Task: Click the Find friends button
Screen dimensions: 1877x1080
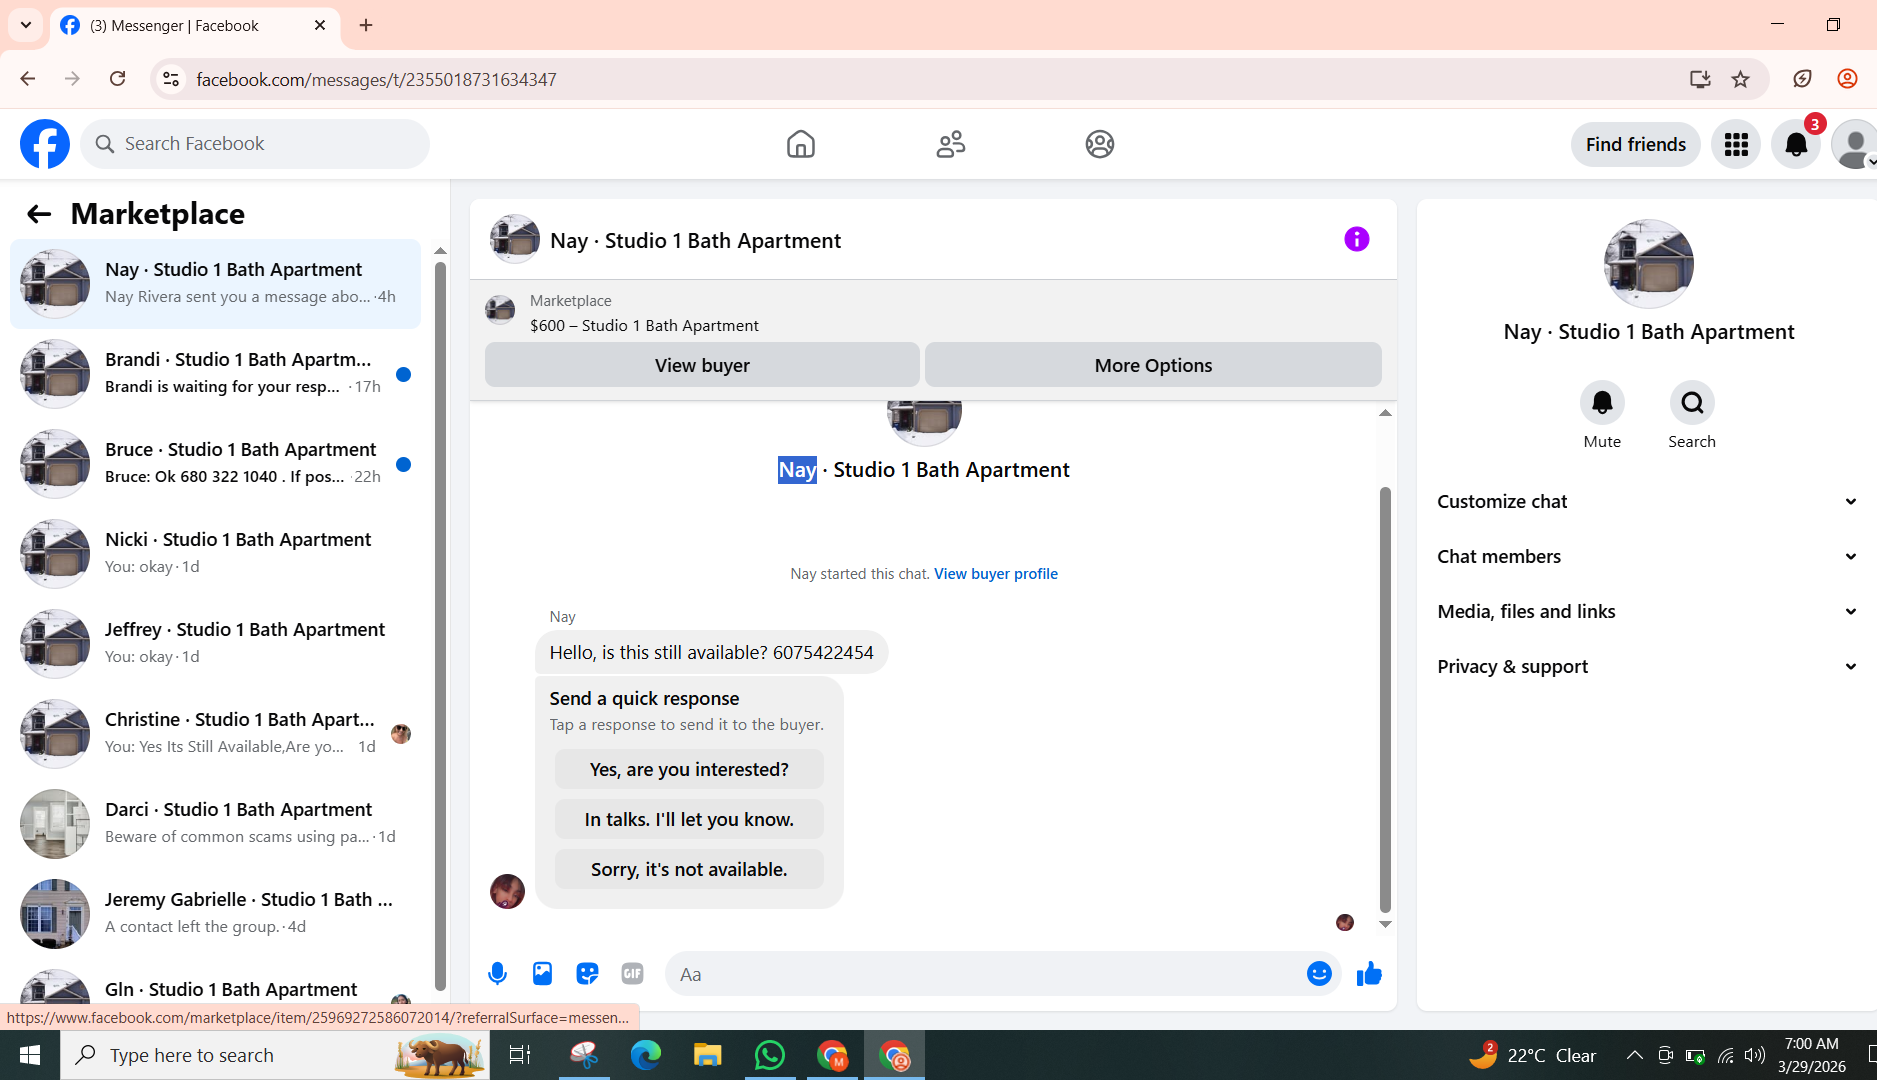Action: (x=1636, y=144)
